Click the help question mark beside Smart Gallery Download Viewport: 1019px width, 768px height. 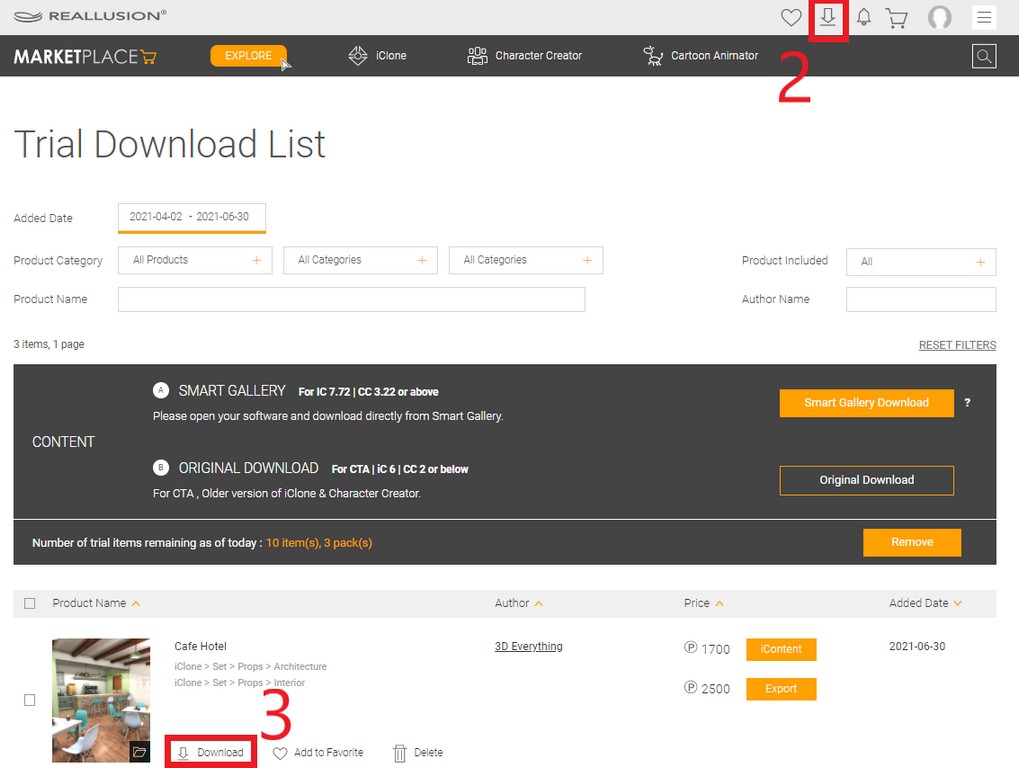pyautogui.click(x=967, y=403)
